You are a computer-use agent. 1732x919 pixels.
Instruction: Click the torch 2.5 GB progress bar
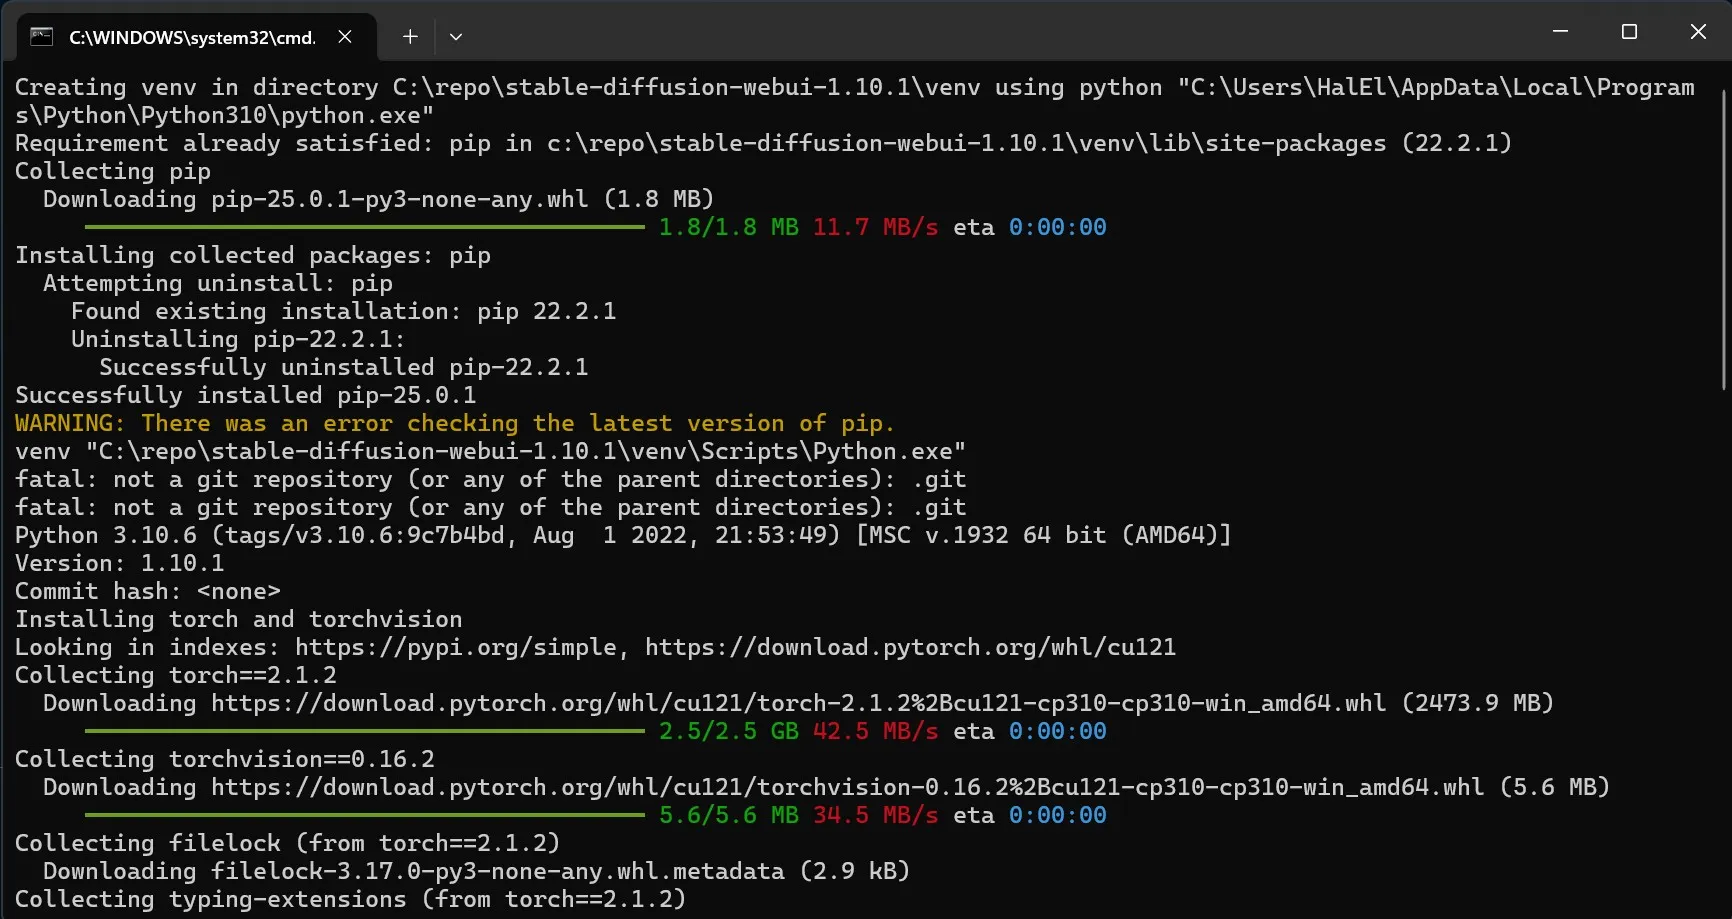click(x=365, y=731)
